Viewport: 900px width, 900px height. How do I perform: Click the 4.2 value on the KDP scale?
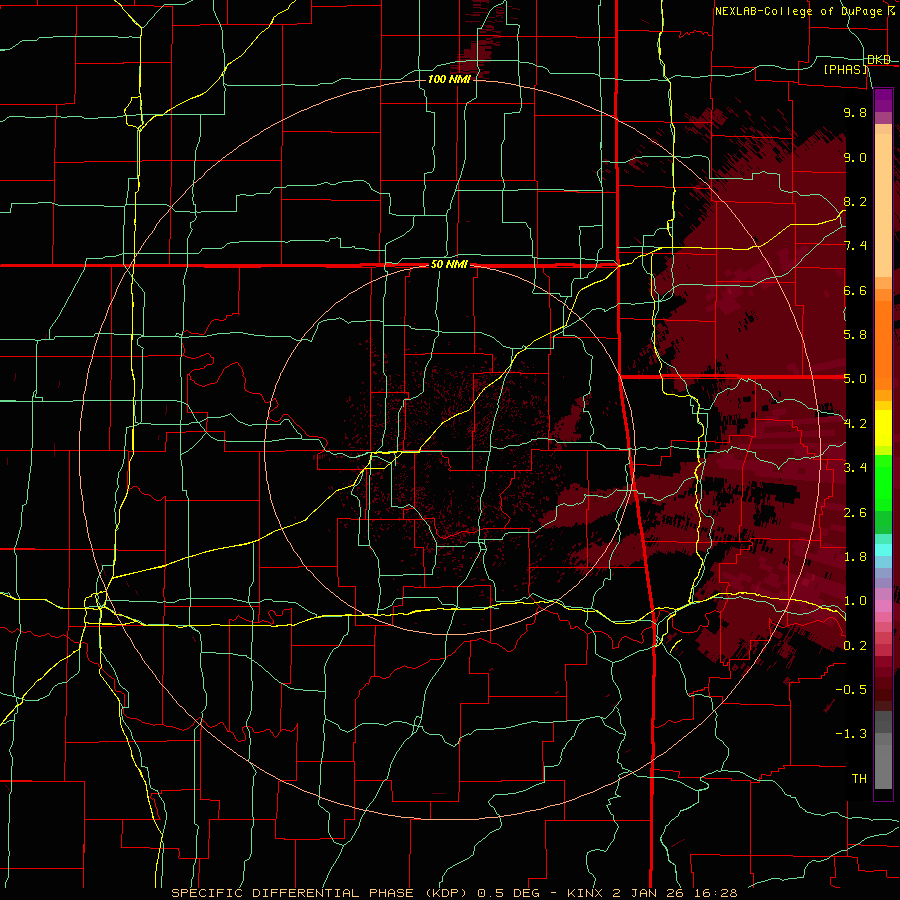point(855,424)
